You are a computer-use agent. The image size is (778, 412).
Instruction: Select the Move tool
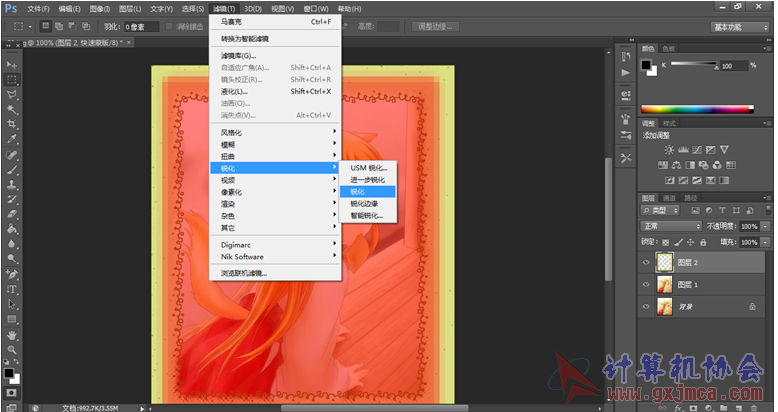point(11,65)
